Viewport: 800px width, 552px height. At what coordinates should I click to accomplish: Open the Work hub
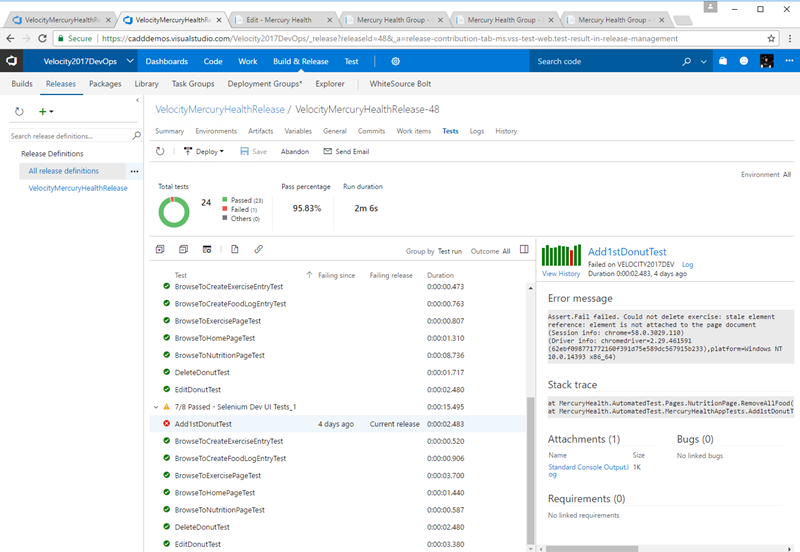click(247, 61)
